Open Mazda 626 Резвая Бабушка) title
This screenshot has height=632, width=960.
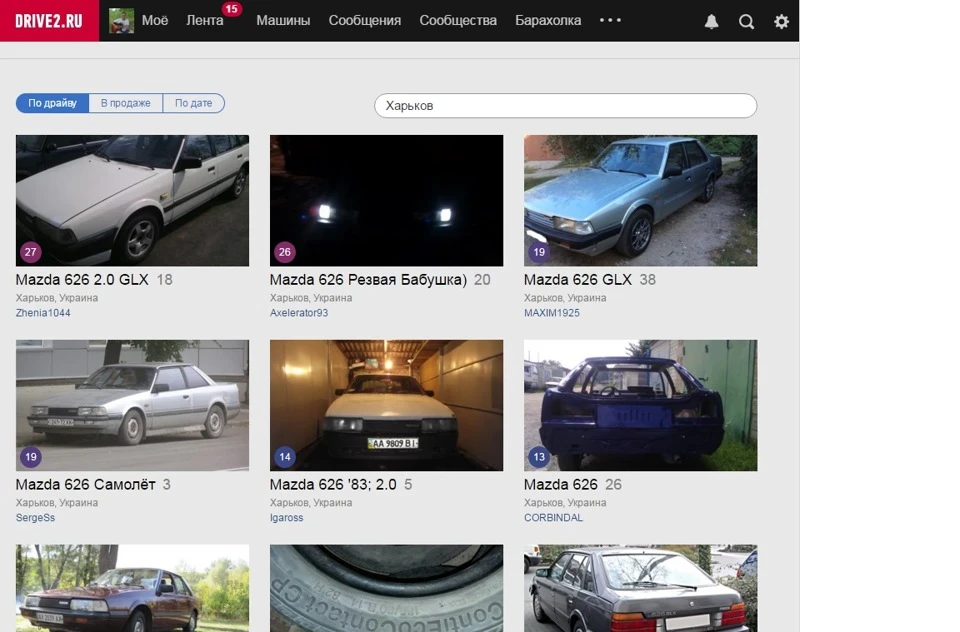(368, 280)
